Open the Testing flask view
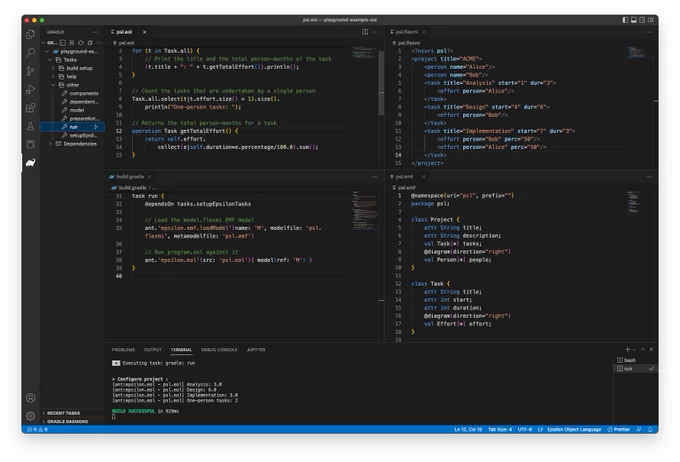 click(30, 126)
